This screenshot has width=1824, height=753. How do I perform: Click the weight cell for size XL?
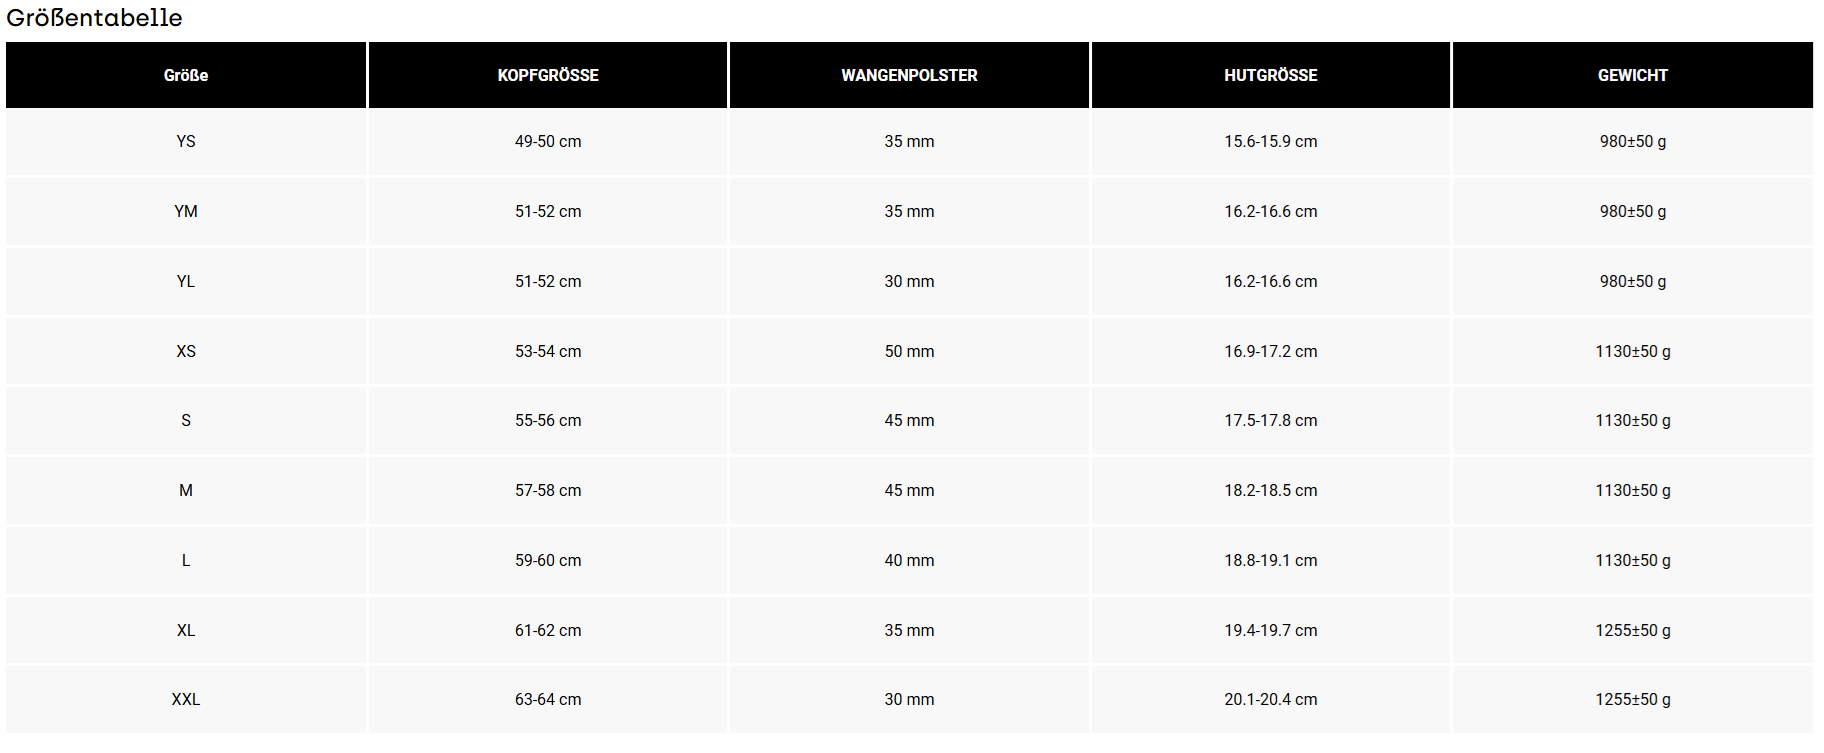point(1632,630)
